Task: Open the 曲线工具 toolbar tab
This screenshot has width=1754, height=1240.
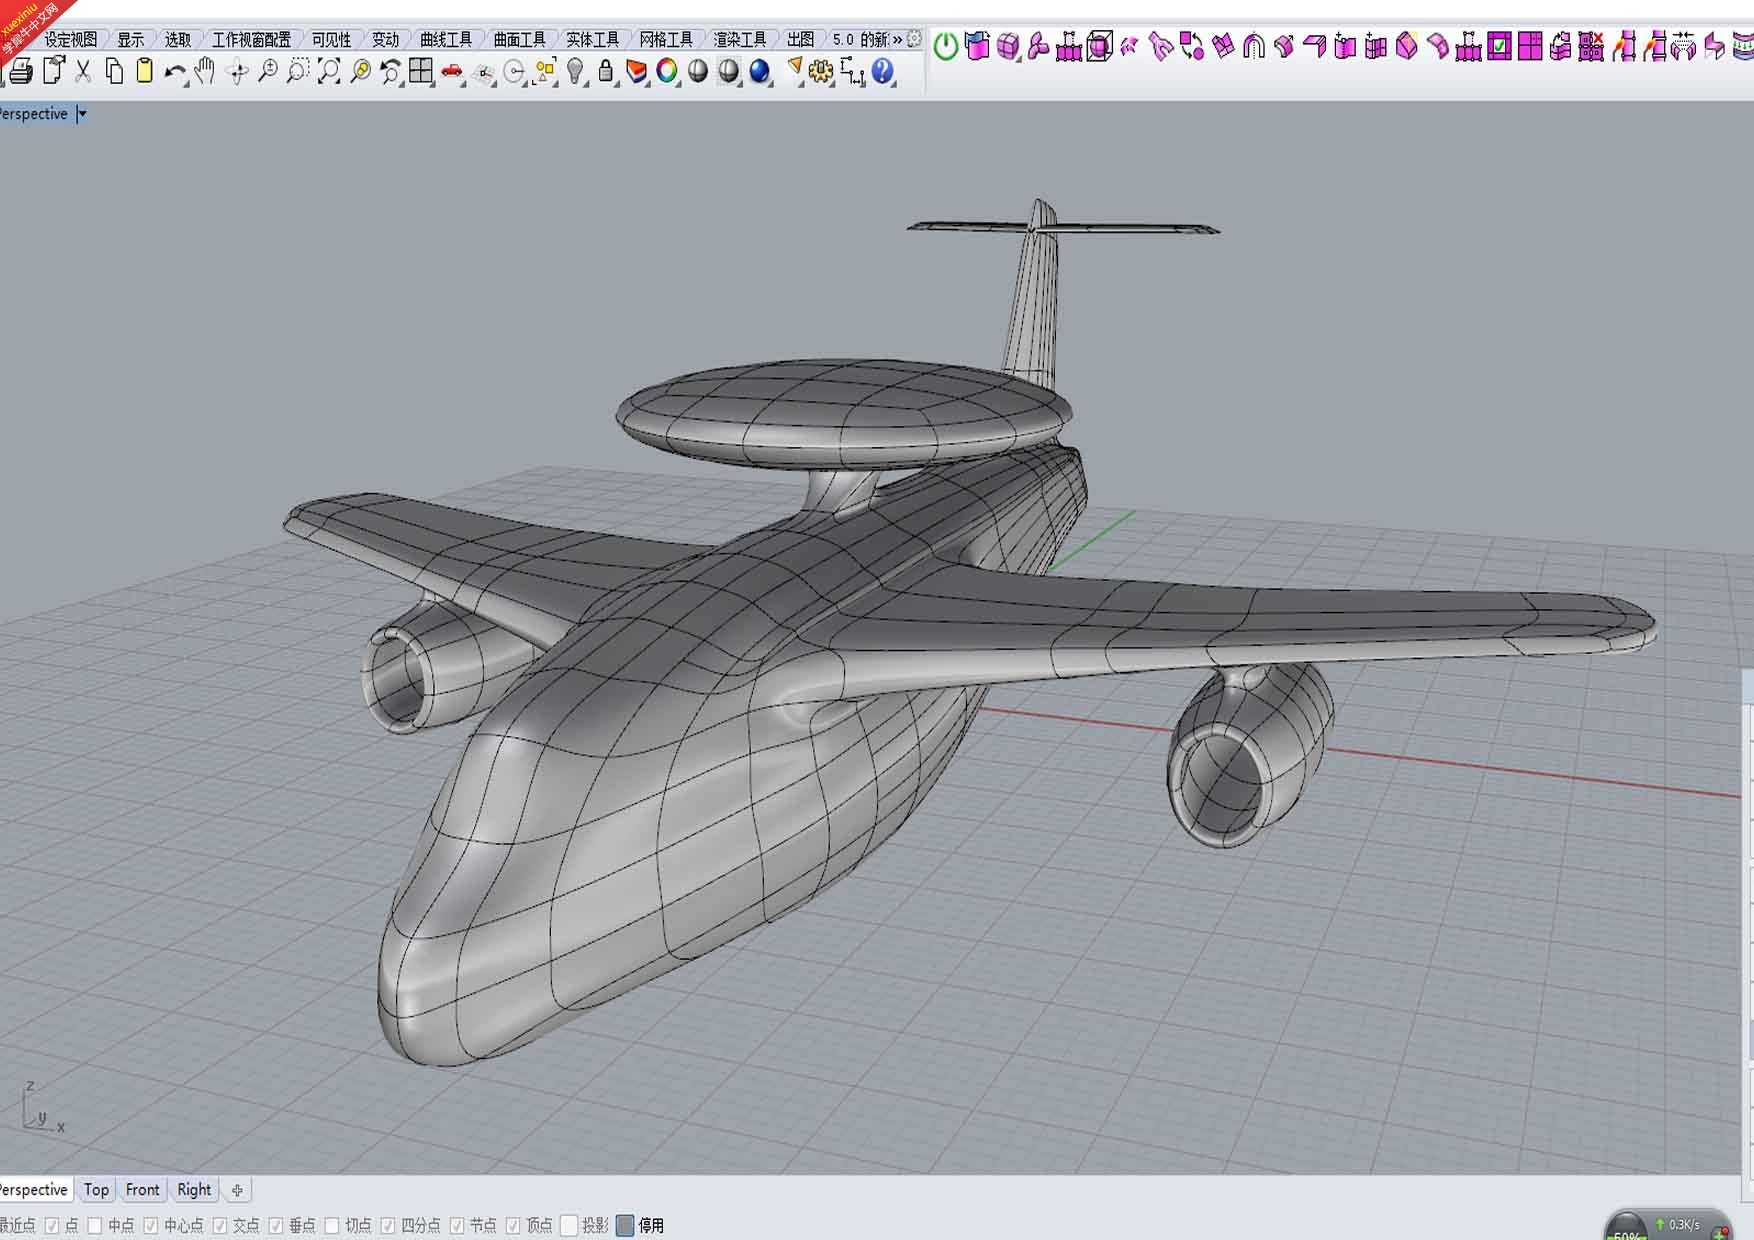Action: pos(446,39)
